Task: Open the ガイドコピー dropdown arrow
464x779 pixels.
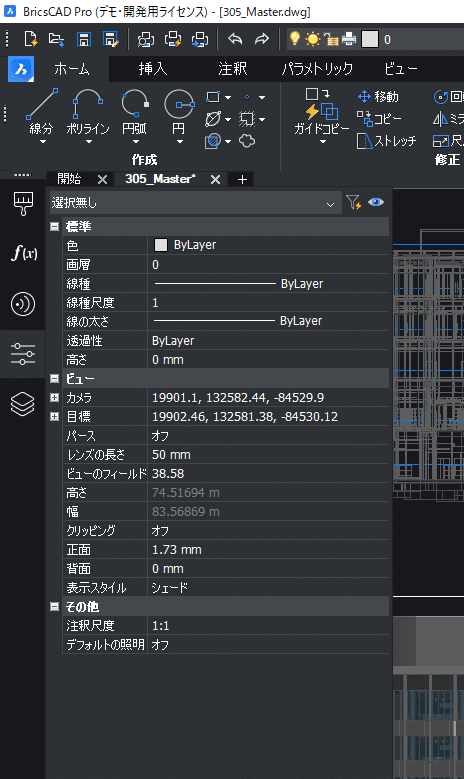Action: (323, 142)
